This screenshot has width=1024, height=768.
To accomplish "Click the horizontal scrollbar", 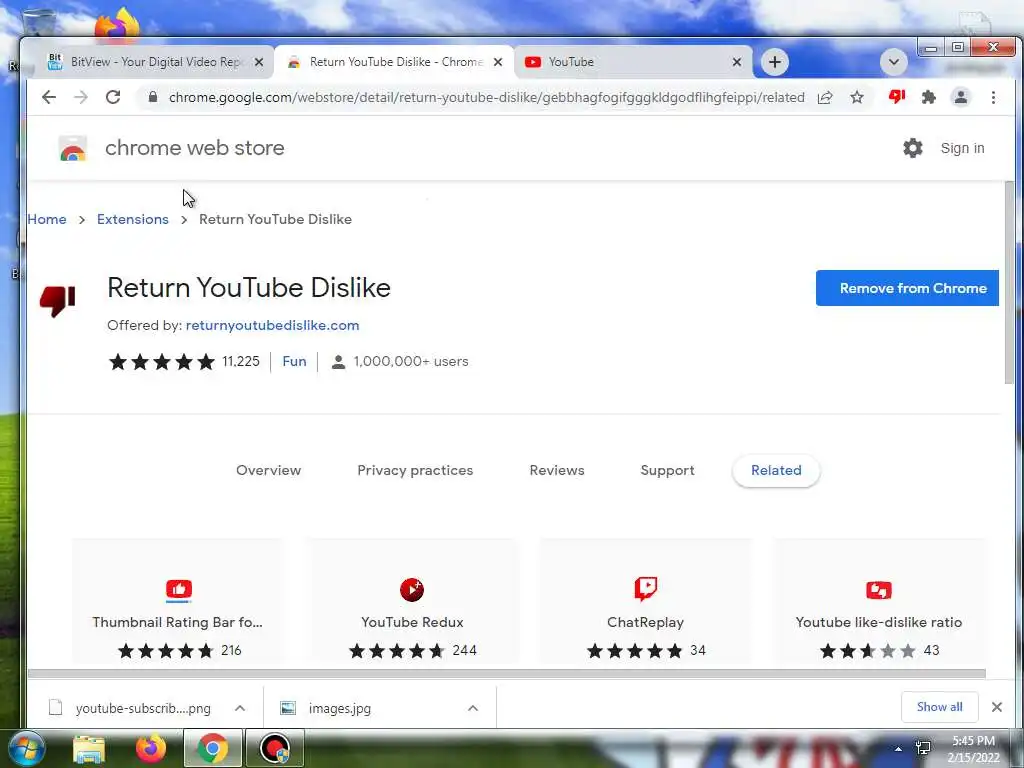I will [507, 673].
